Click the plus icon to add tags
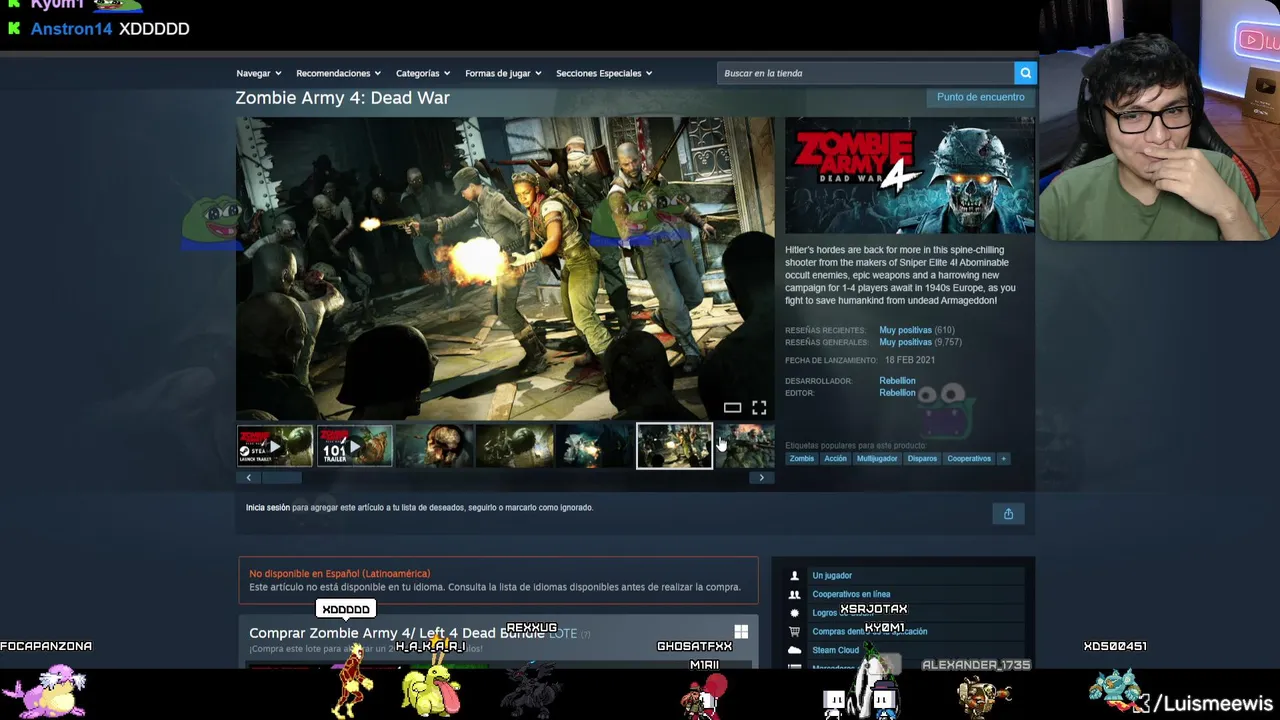This screenshot has width=1280, height=720. [1003, 459]
